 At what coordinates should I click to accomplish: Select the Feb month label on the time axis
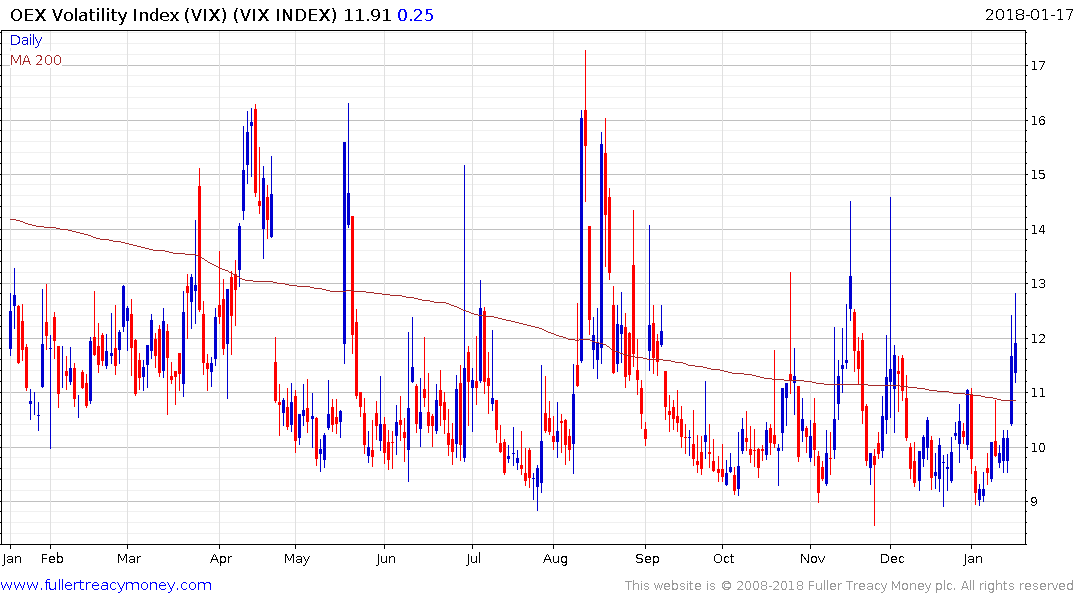52,559
